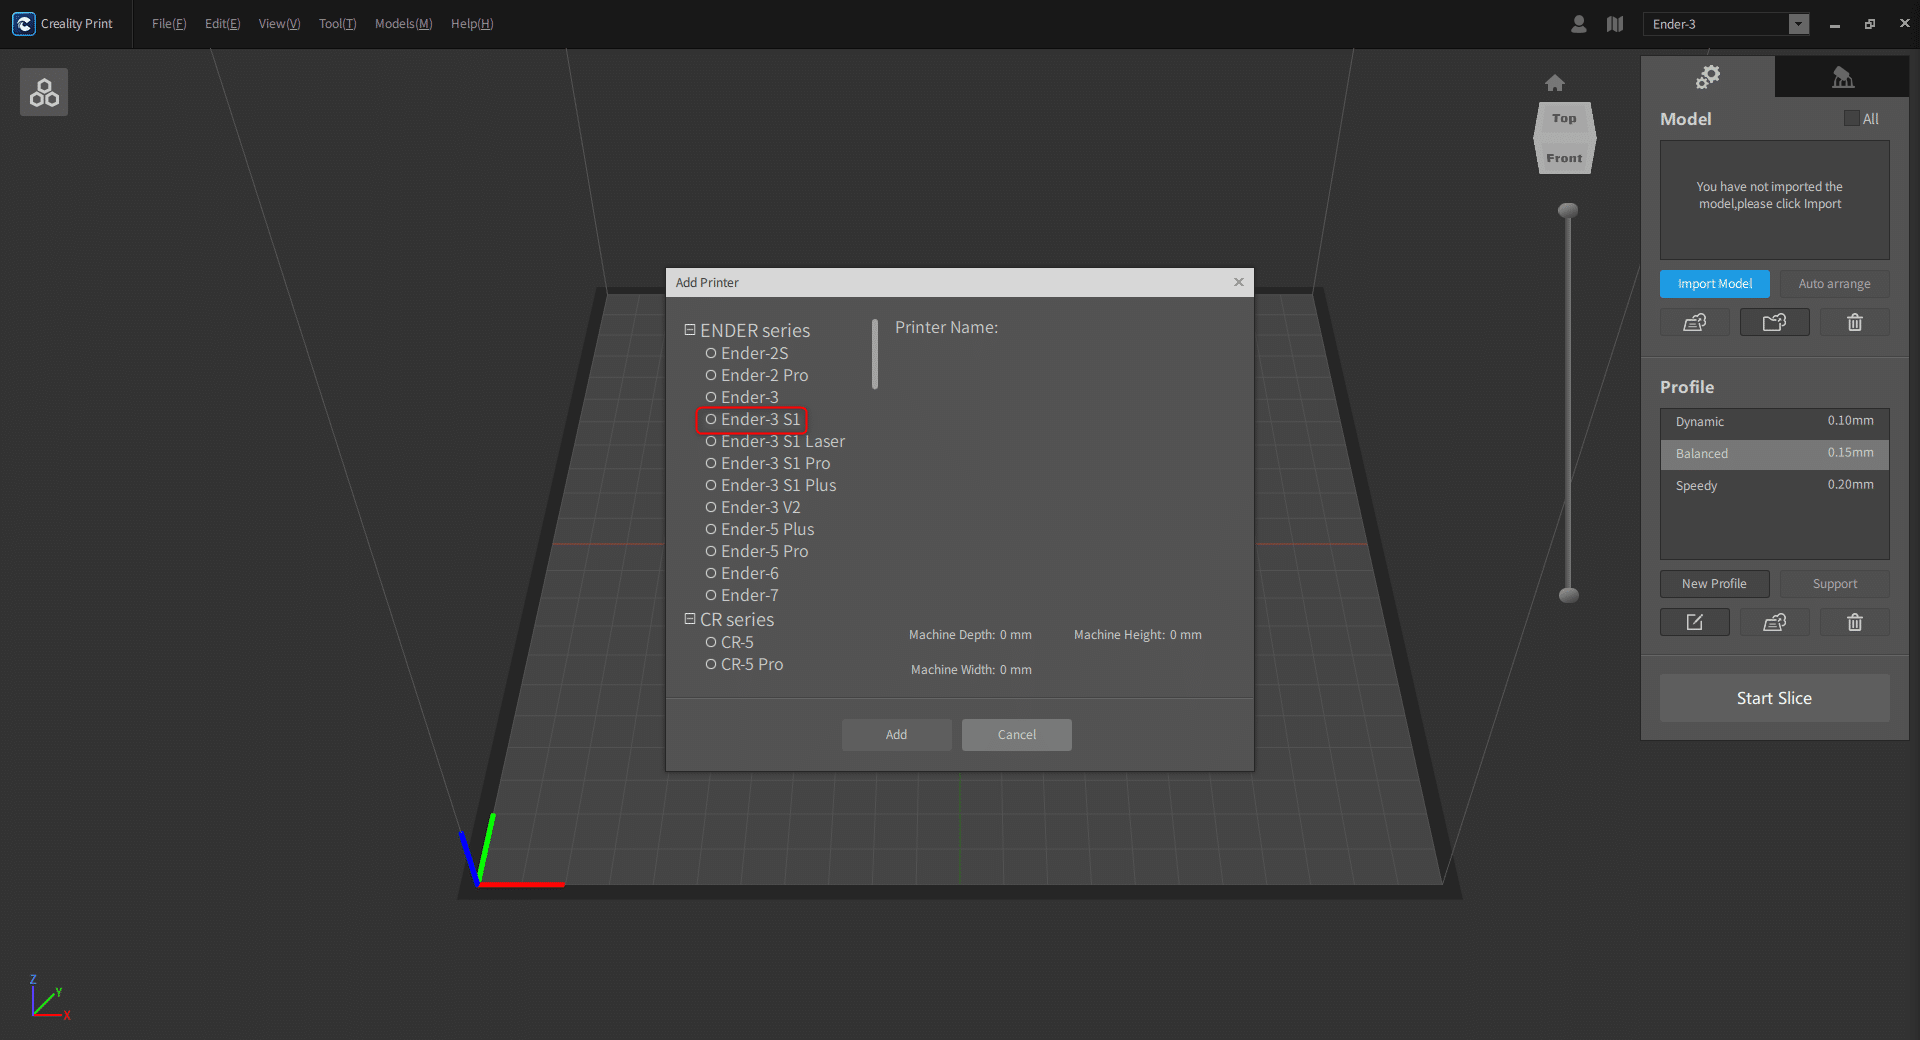Select Ender-2S printer radio option
The image size is (1920, 1040).
tap(747, 353)
